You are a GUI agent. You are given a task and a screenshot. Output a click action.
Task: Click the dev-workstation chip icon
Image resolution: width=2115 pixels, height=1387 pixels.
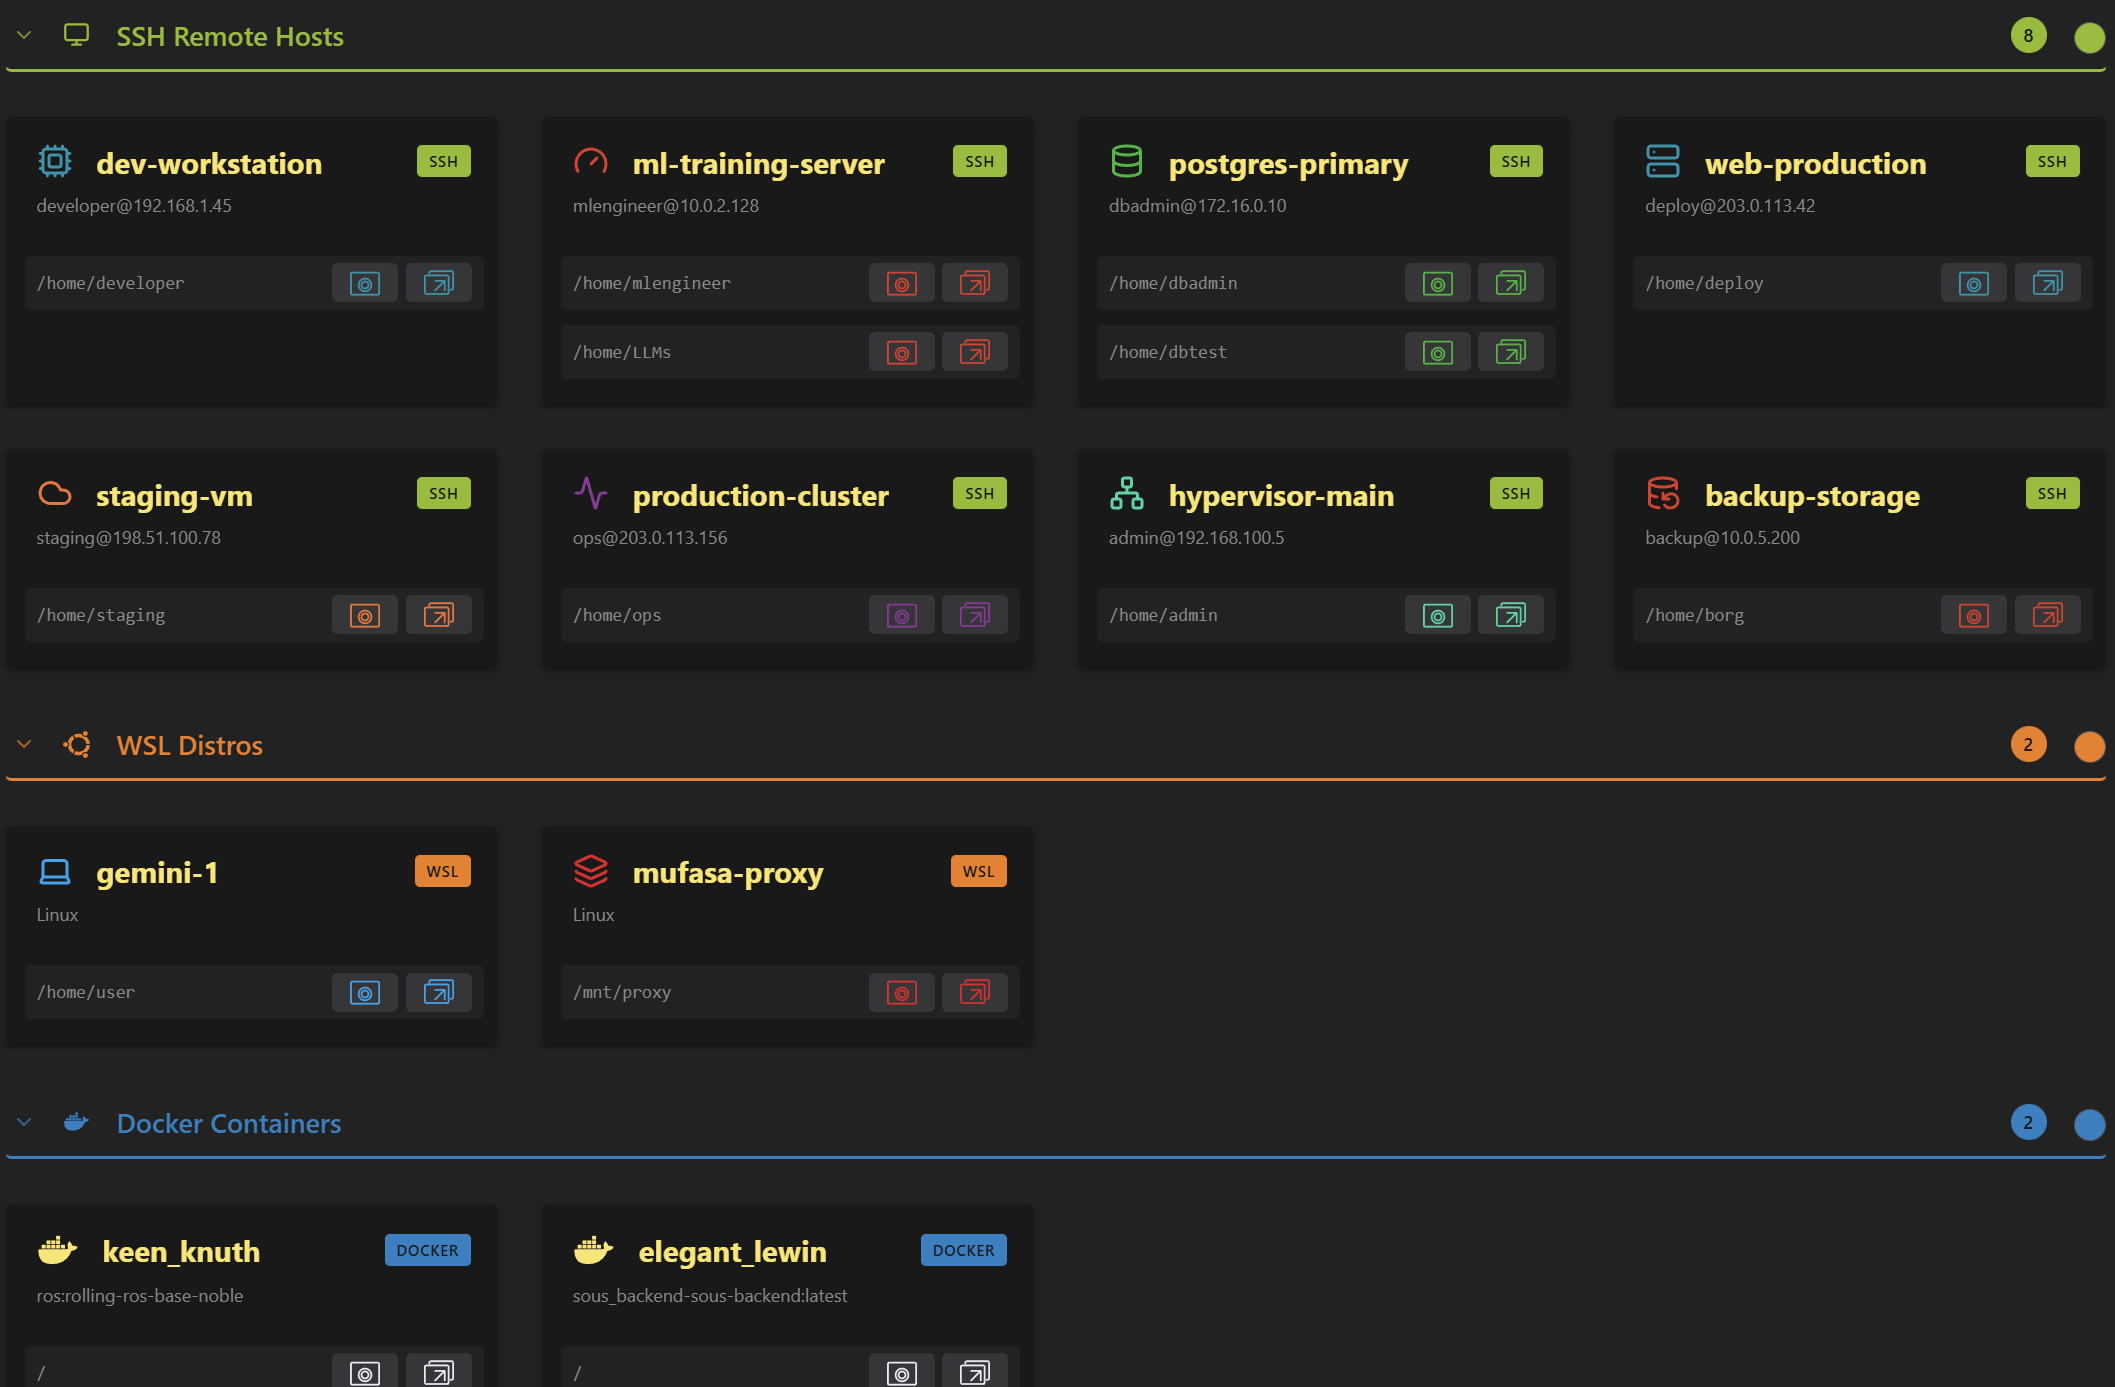(x=55, y=161)
